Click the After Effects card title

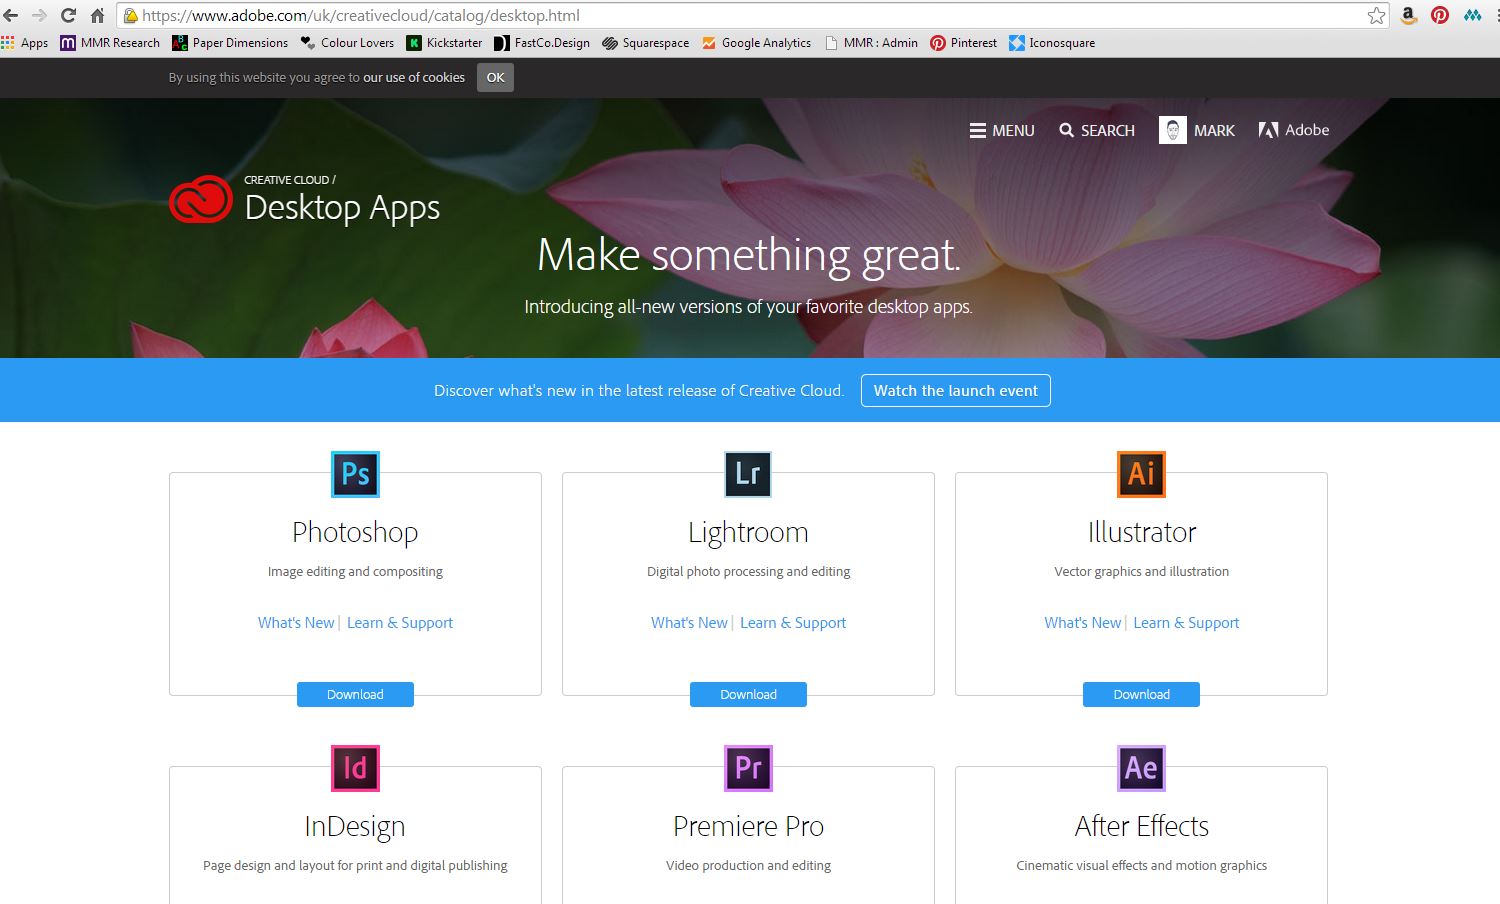coord(1141,826)
